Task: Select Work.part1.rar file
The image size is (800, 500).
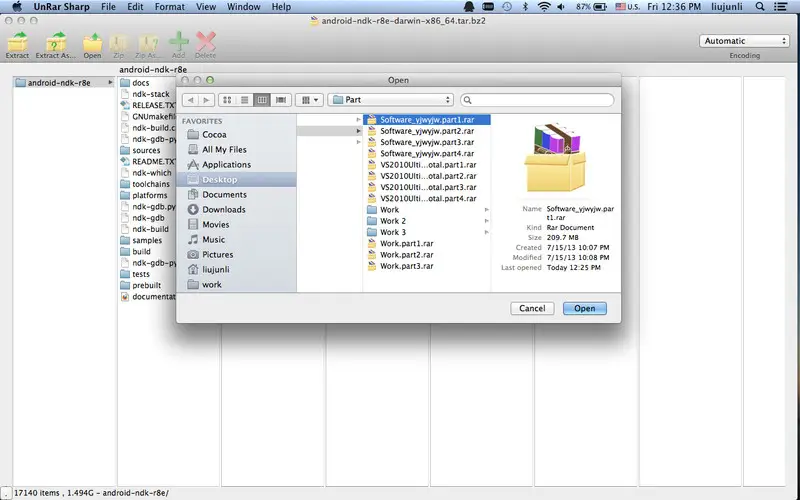Action: [407, 243]
